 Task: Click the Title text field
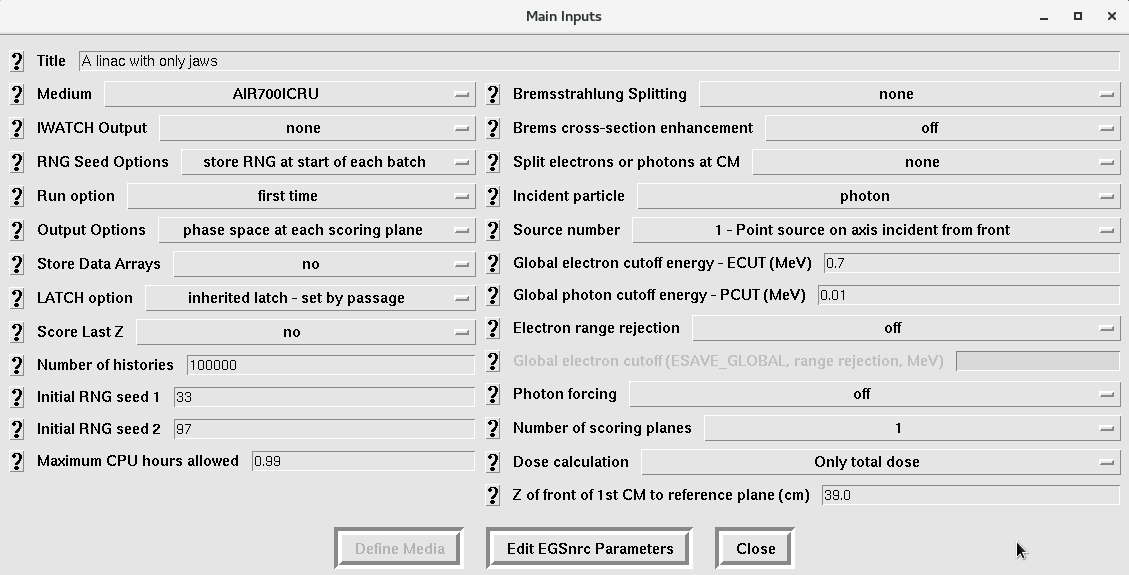(x=599, y=61)
